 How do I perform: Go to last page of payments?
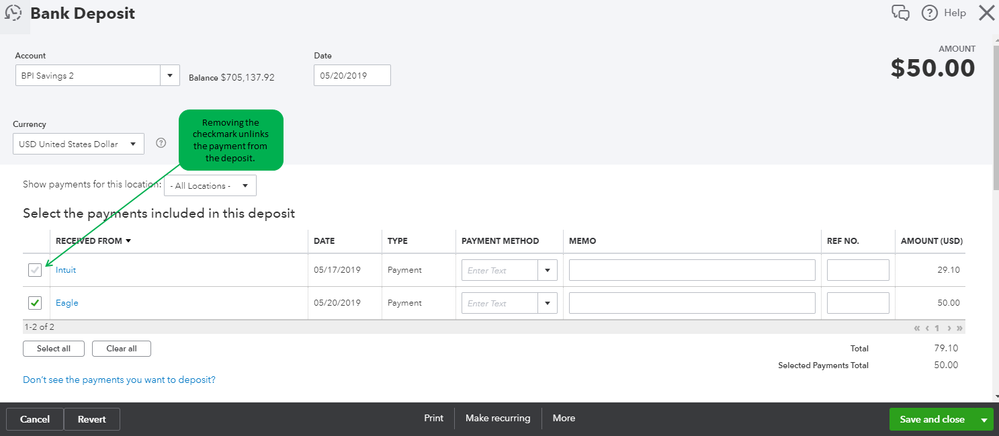tap(959, 328)
